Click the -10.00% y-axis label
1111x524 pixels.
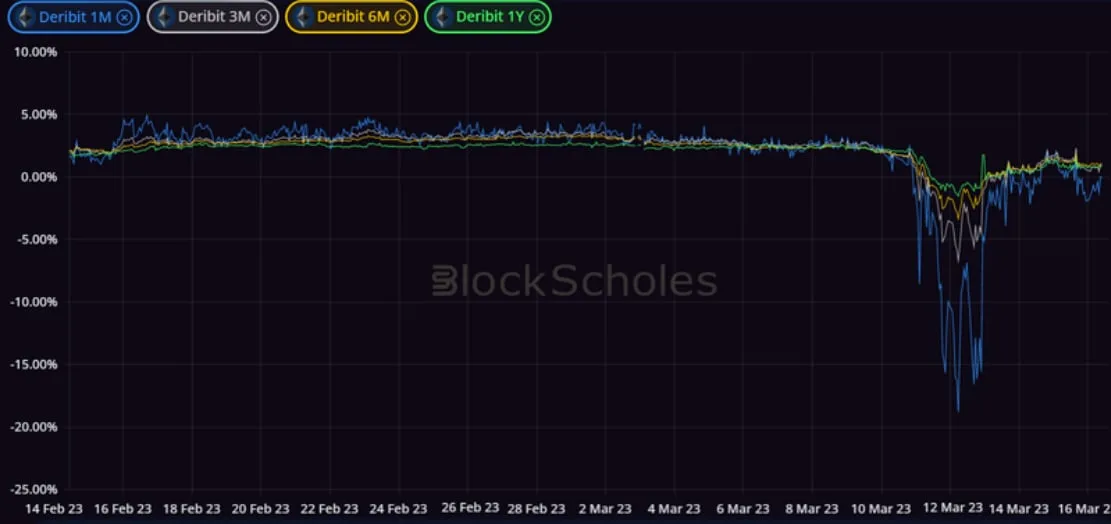point(33,302)
